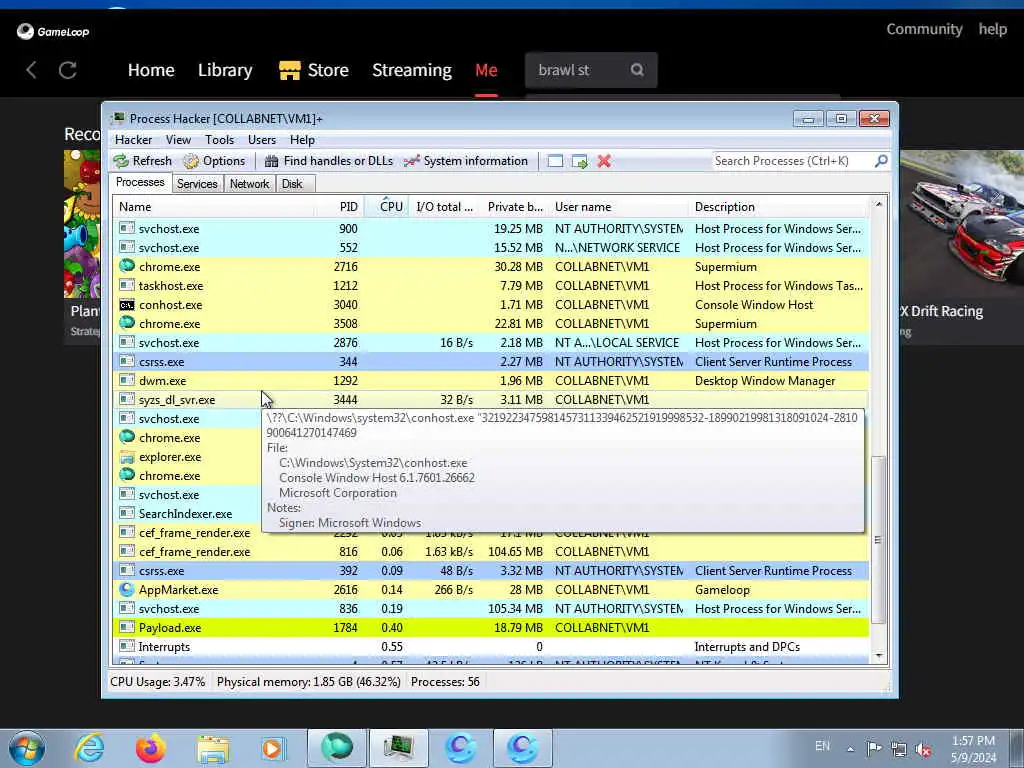Open the View menu
This screenshot has height=768, width=1024.
[178, 140]
